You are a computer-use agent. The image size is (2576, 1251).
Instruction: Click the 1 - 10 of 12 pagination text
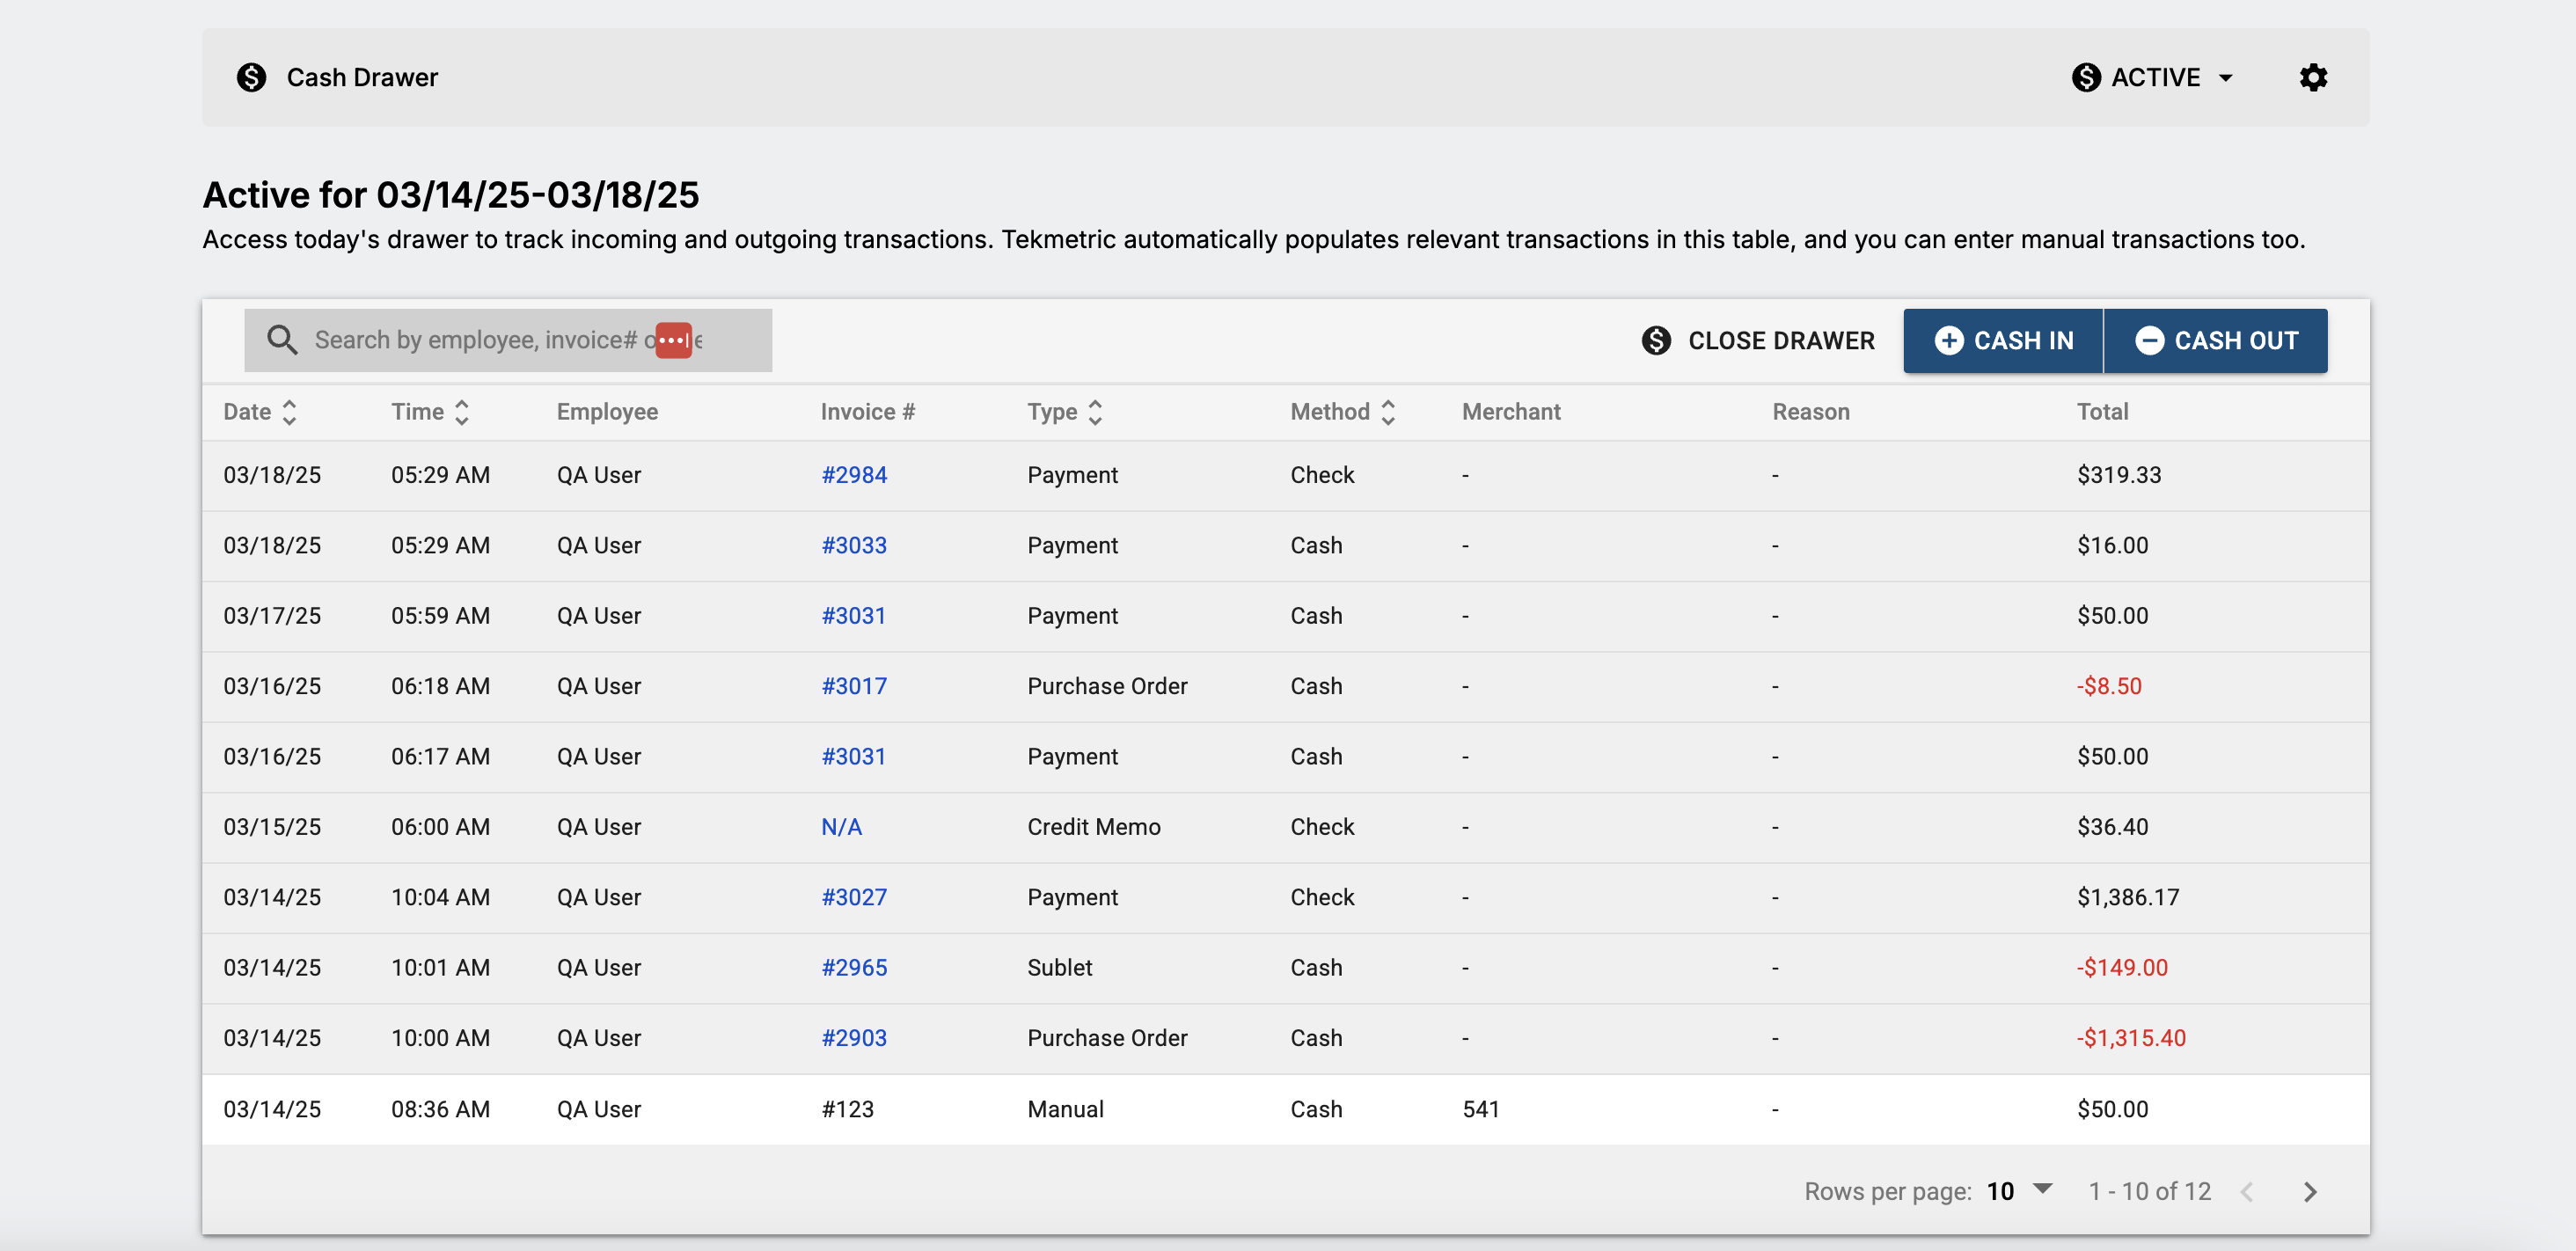2149,1191
